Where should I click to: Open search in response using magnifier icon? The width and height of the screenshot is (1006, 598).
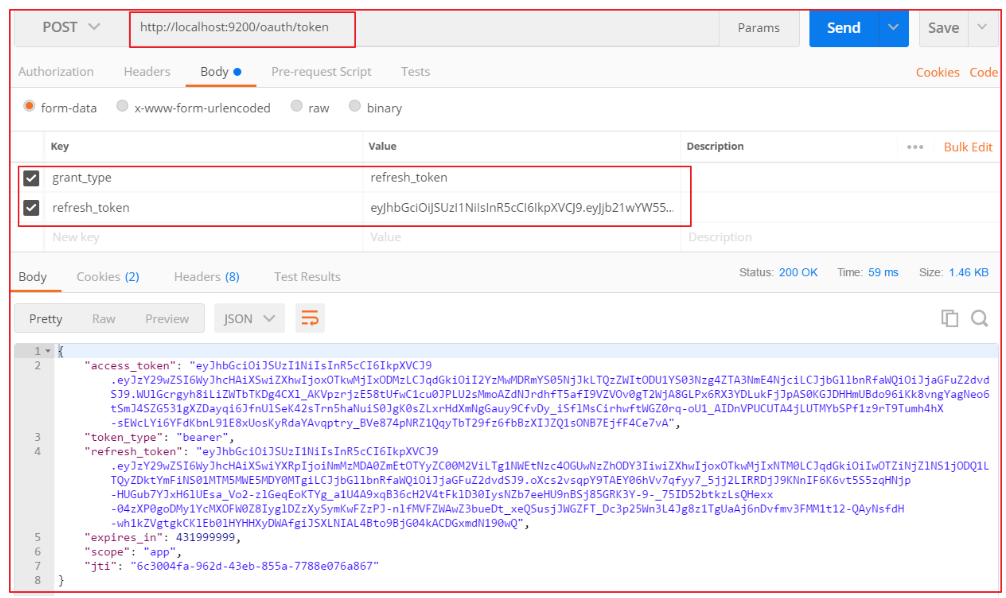979,318
